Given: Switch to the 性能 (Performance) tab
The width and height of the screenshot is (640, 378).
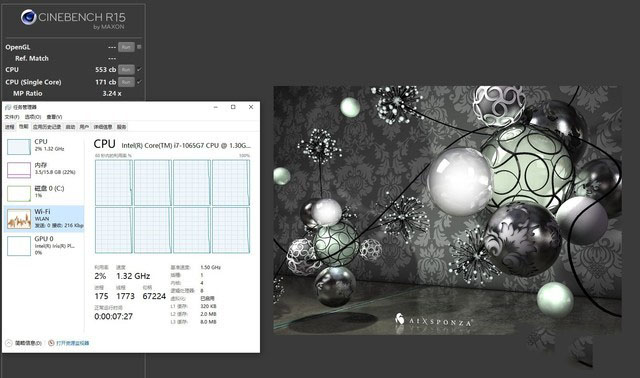Looking at the screenshot, I should pyautogui.click(x=24, y=127).
